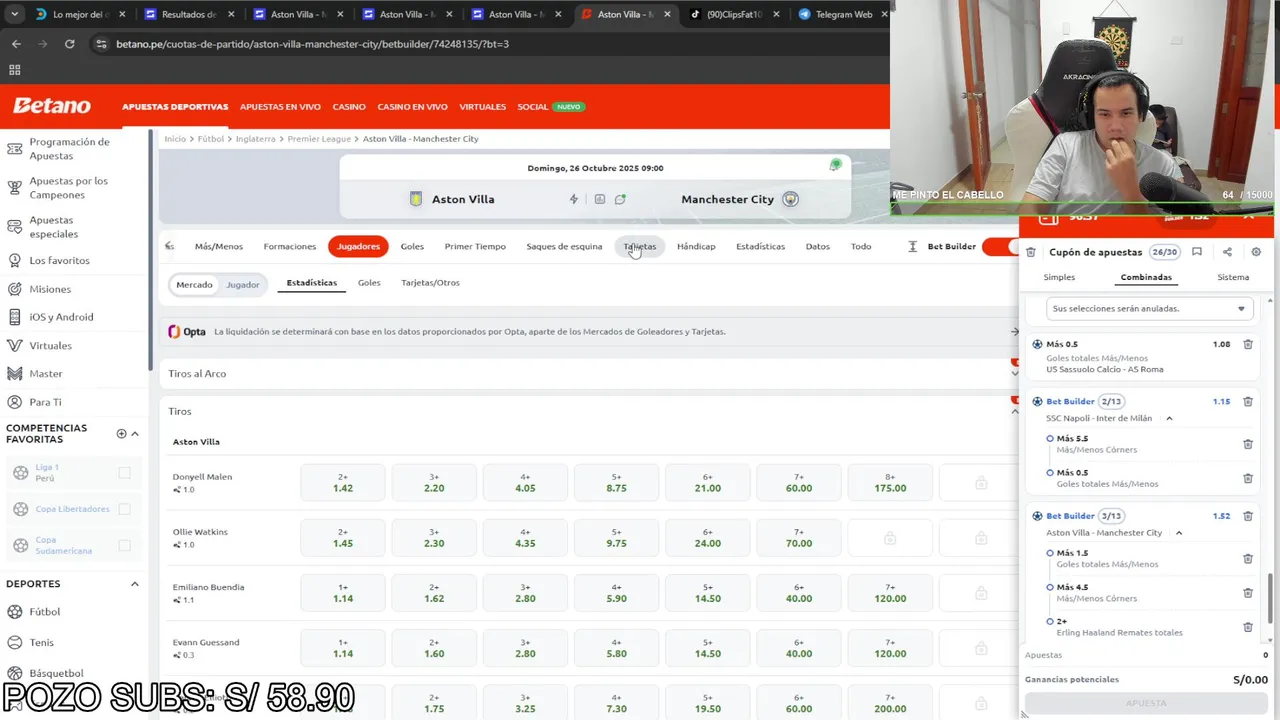
Task: Select Fútbol sport icon
Action: coord(14,612)
